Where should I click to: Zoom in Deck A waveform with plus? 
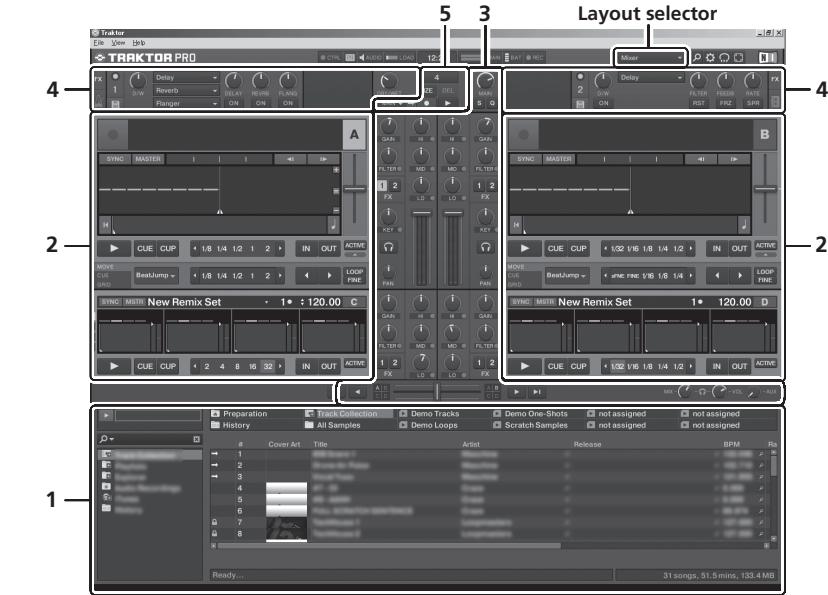pyautogui.click(x=336, y=170)
